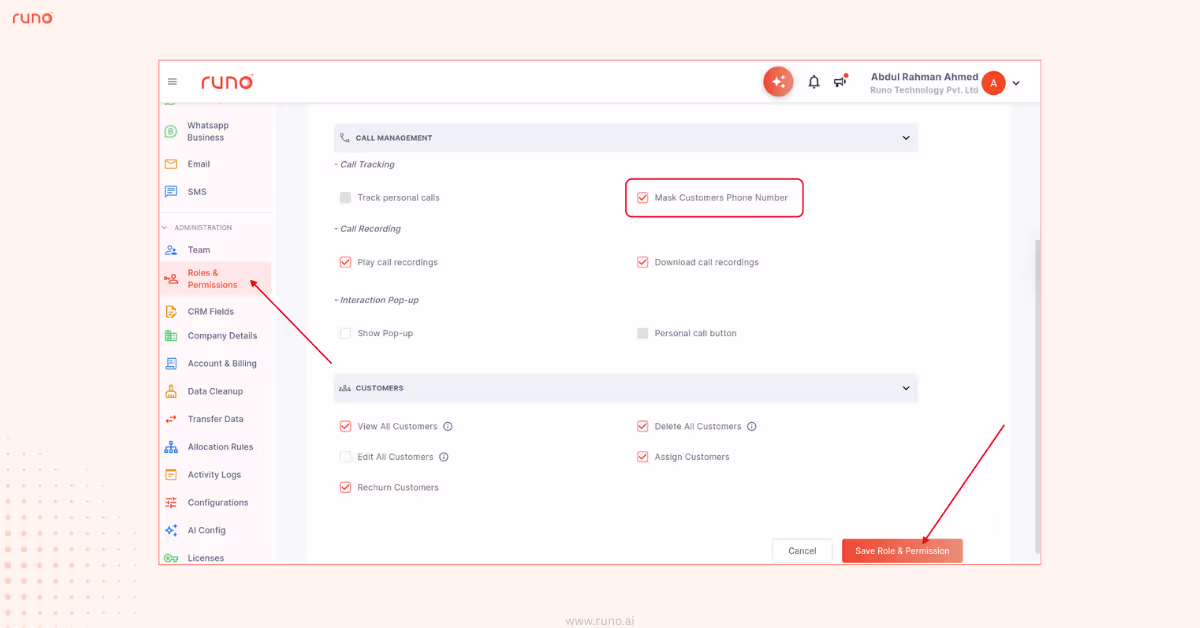Open the notifications bell icon
This screenshot has height=628, width=1200.
tap(814, 82)
